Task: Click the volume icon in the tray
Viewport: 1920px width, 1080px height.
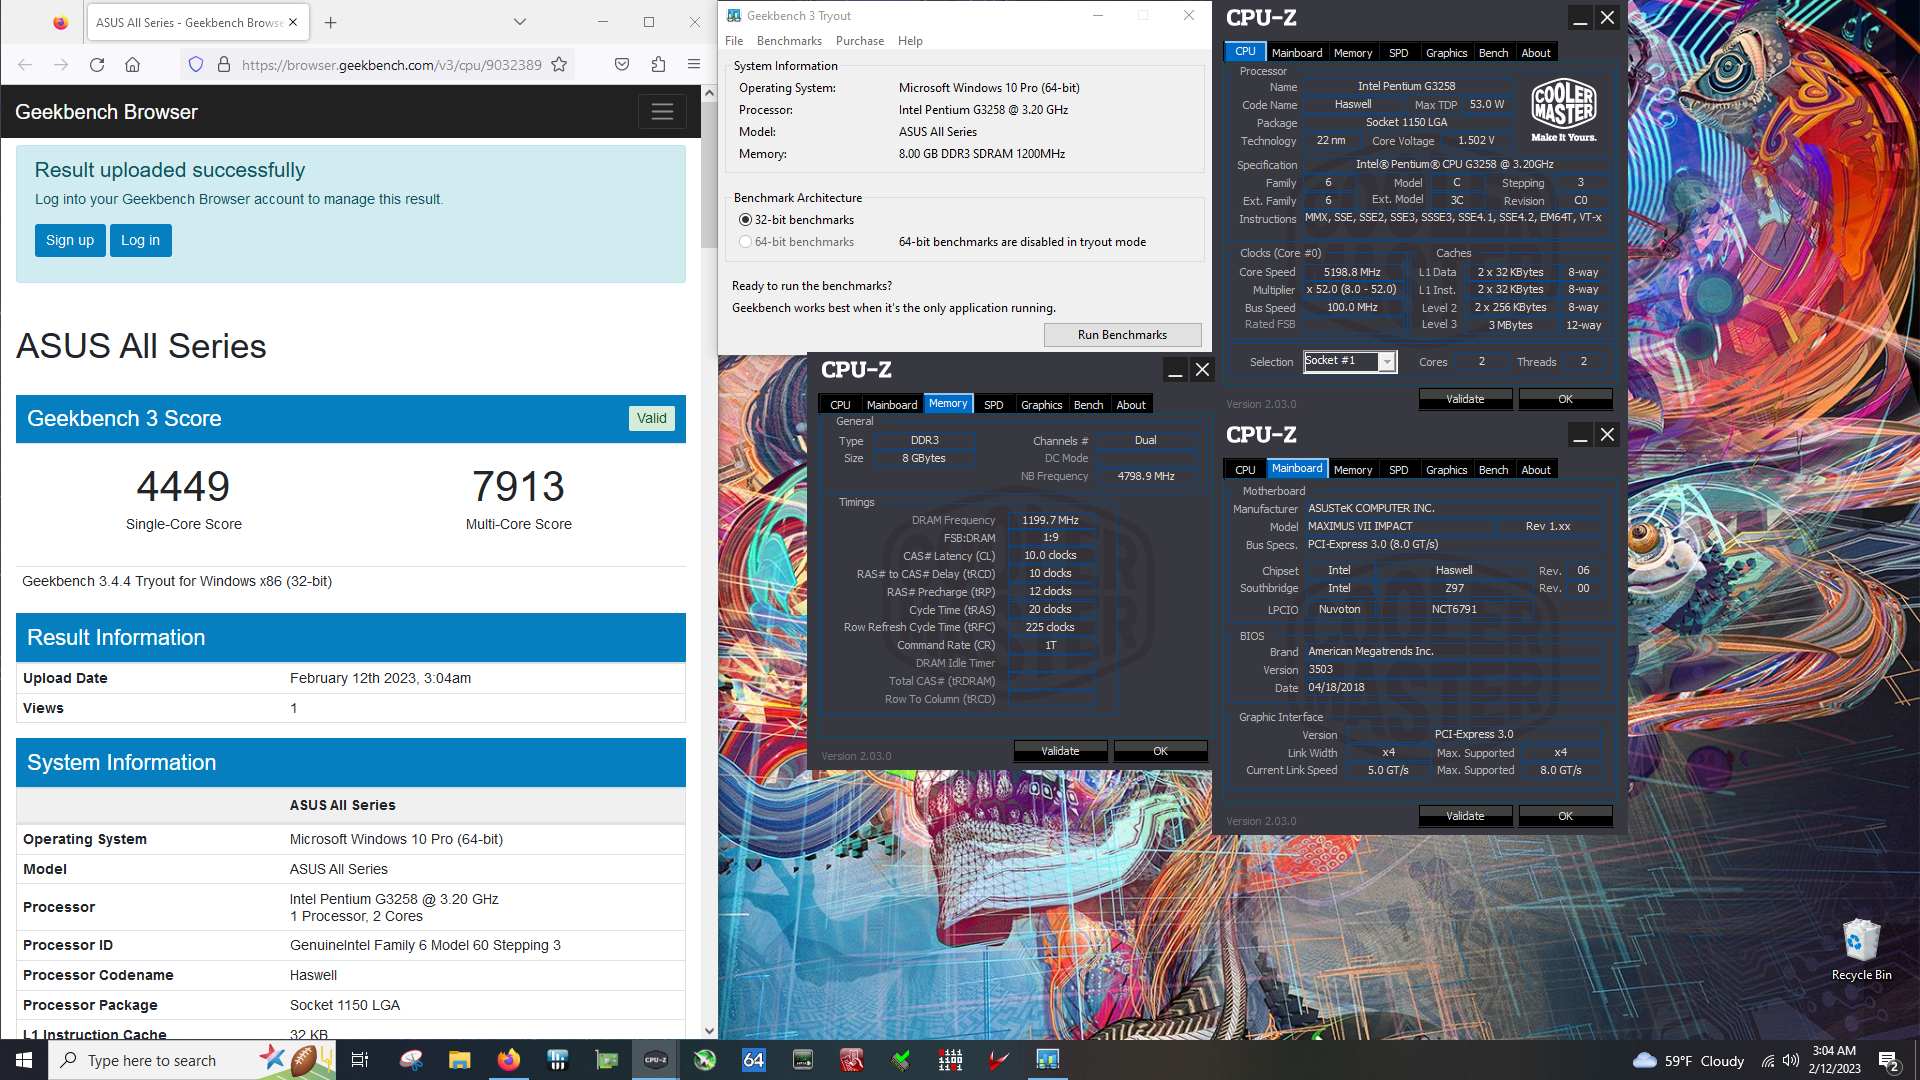Action: coord(1791,1061)
